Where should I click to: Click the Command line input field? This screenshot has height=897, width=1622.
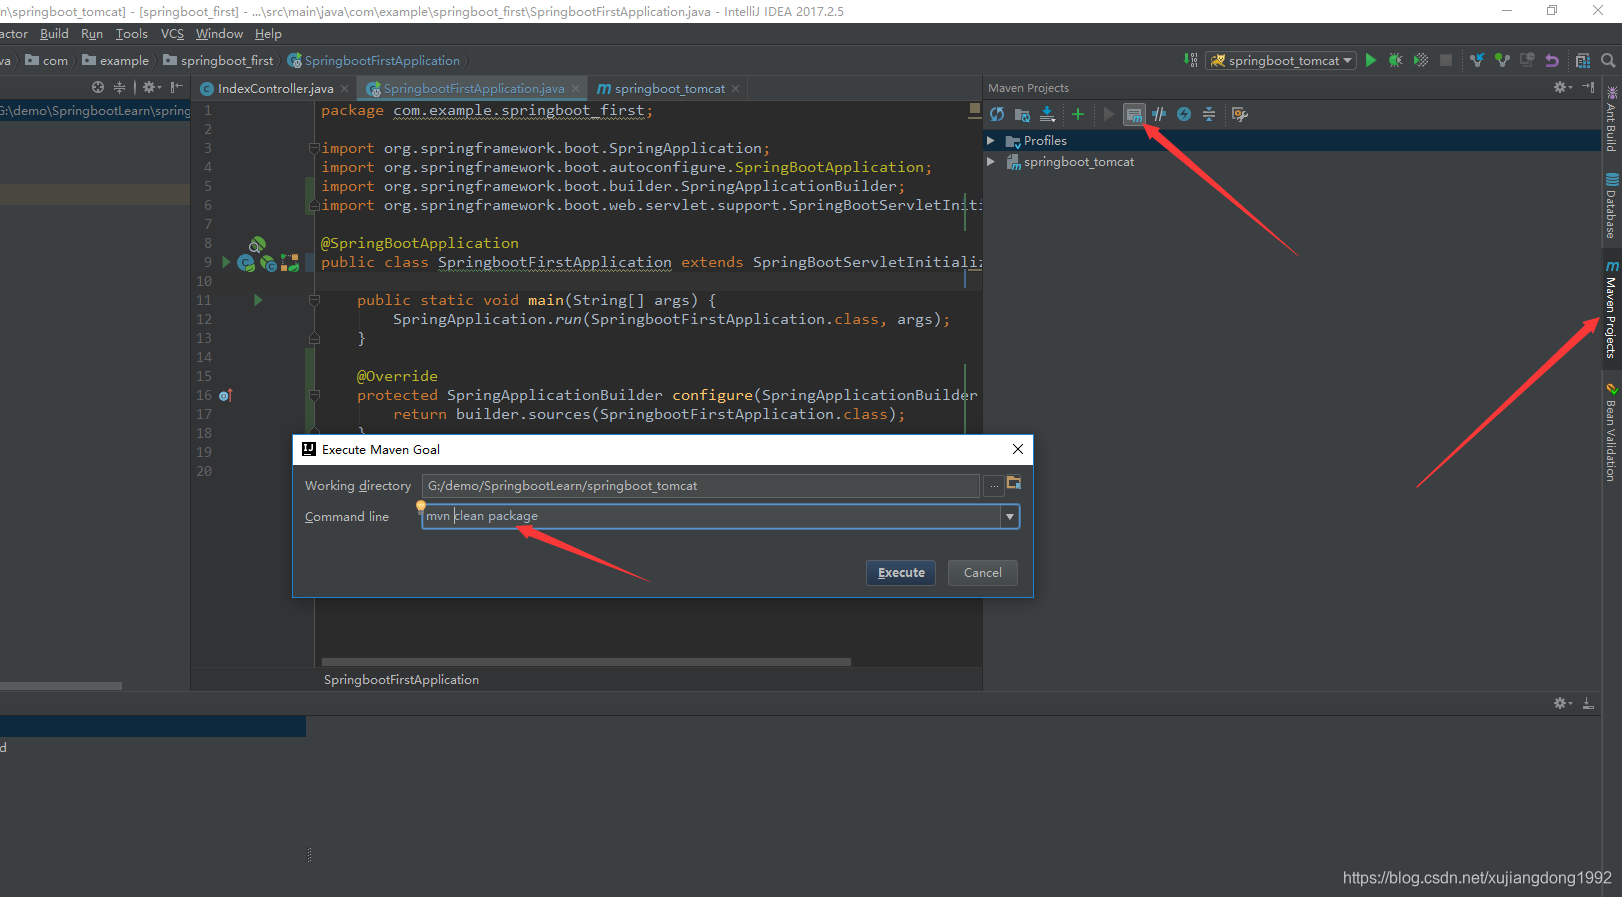pos(711,516)
